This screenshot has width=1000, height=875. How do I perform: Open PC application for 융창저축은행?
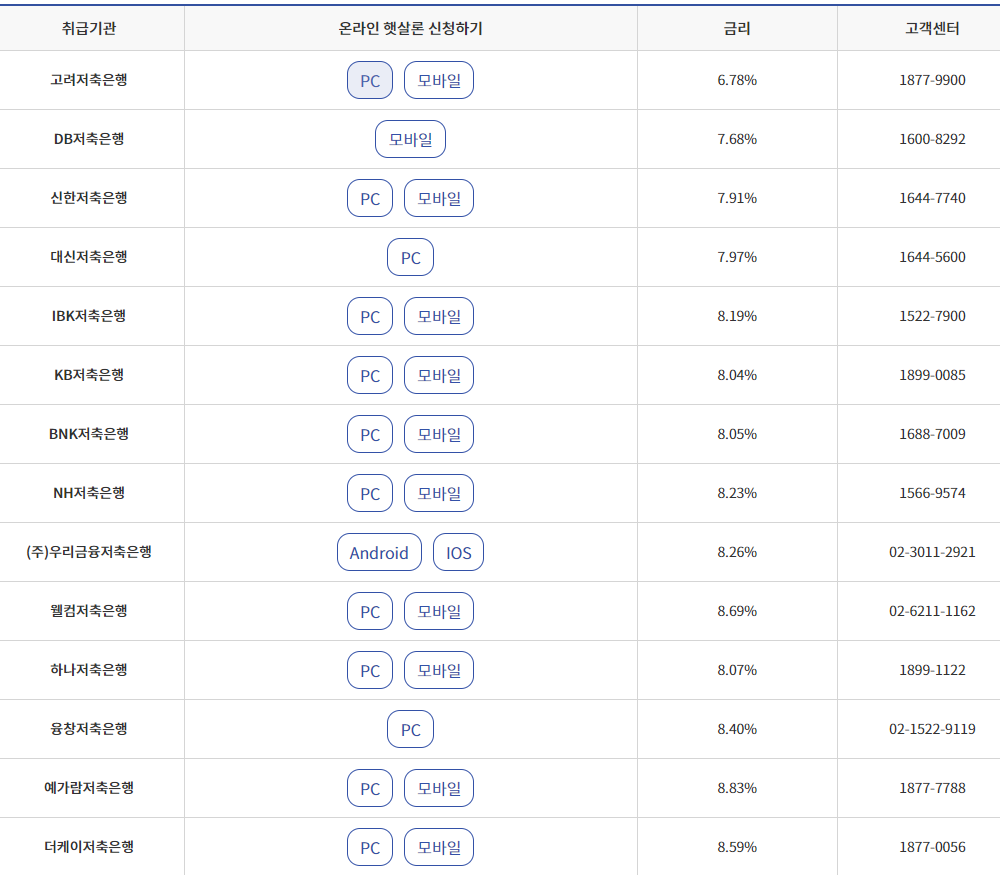coord(411,729)
